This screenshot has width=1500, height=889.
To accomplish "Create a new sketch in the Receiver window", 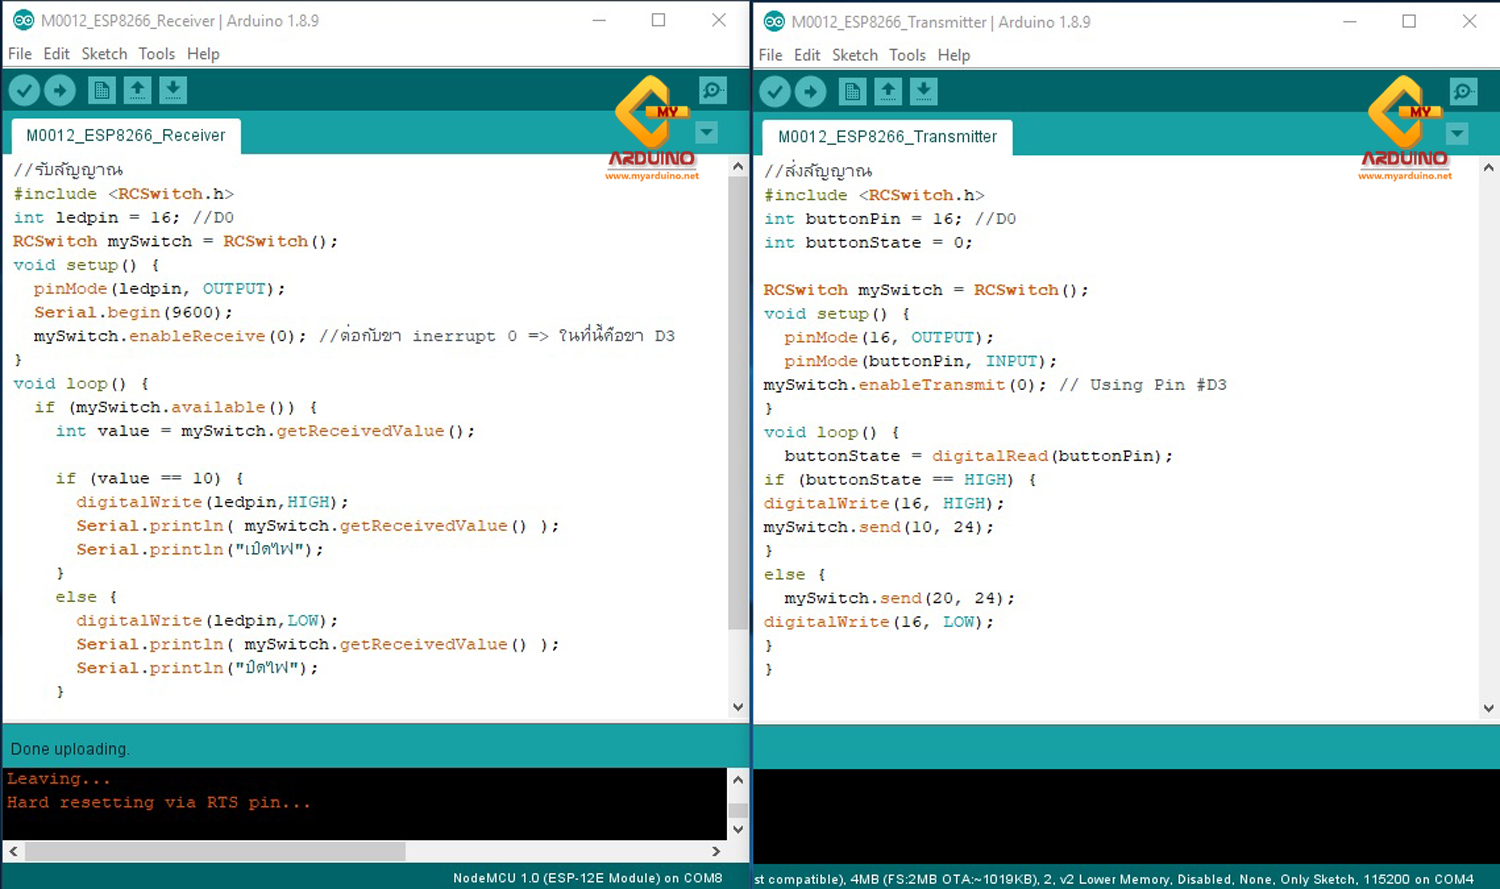I will click(101, 90).
